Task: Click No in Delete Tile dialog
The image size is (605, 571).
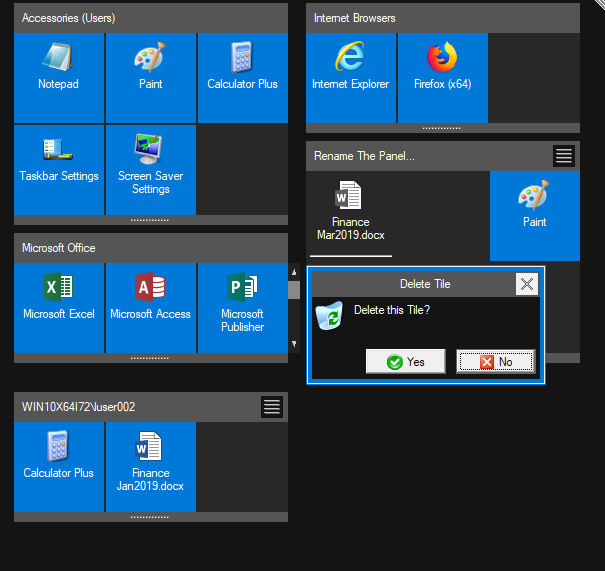Action: click(x=495, y=362)
